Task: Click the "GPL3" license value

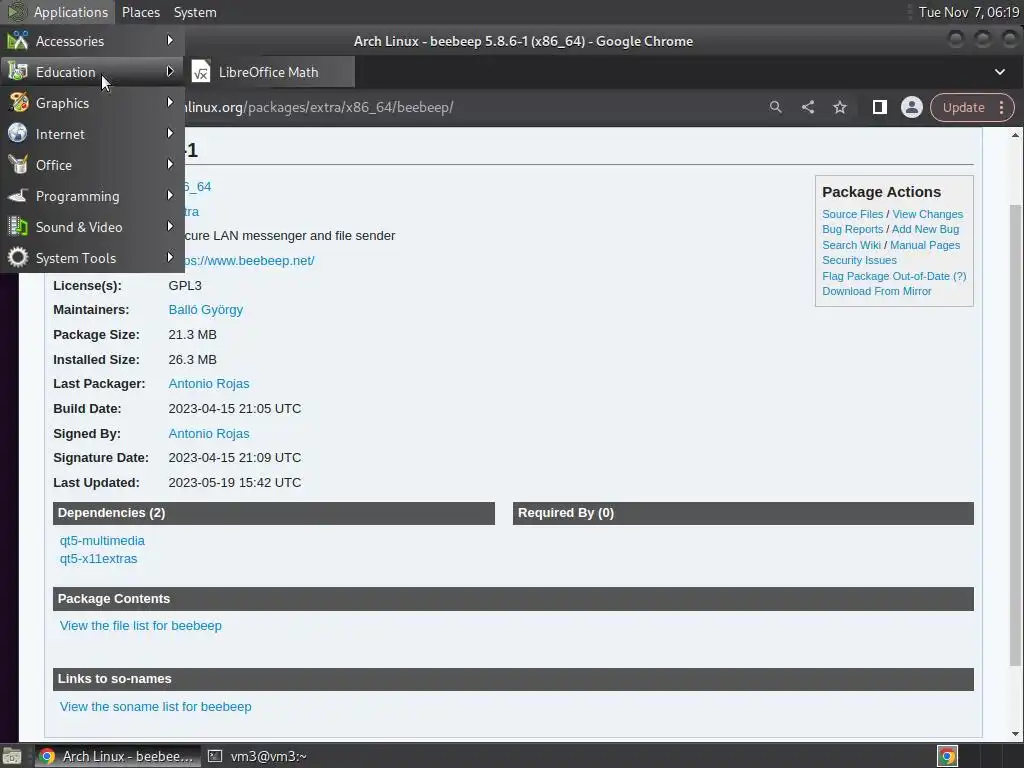Action: [x=185, y=285]
